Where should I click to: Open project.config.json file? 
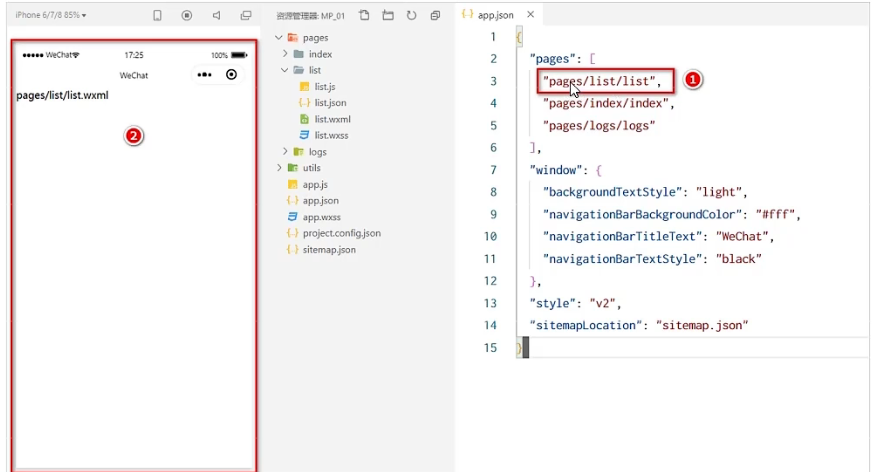tap(340, 233)
